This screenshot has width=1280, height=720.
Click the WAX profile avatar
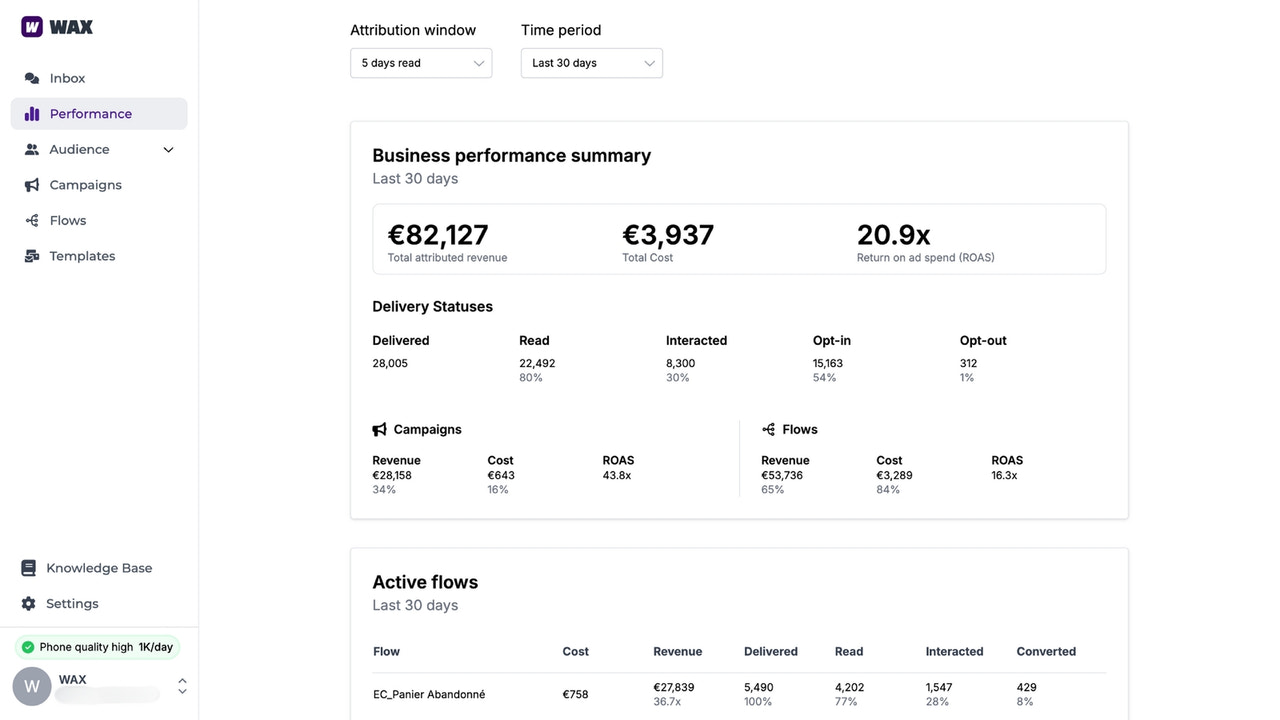[x=31, y=686]
